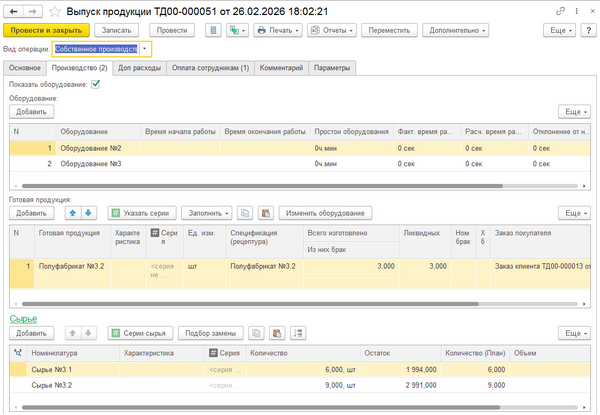Switch to the Основное tab
600x415 pixels.
pyautogui.click(x=25, y=67)
